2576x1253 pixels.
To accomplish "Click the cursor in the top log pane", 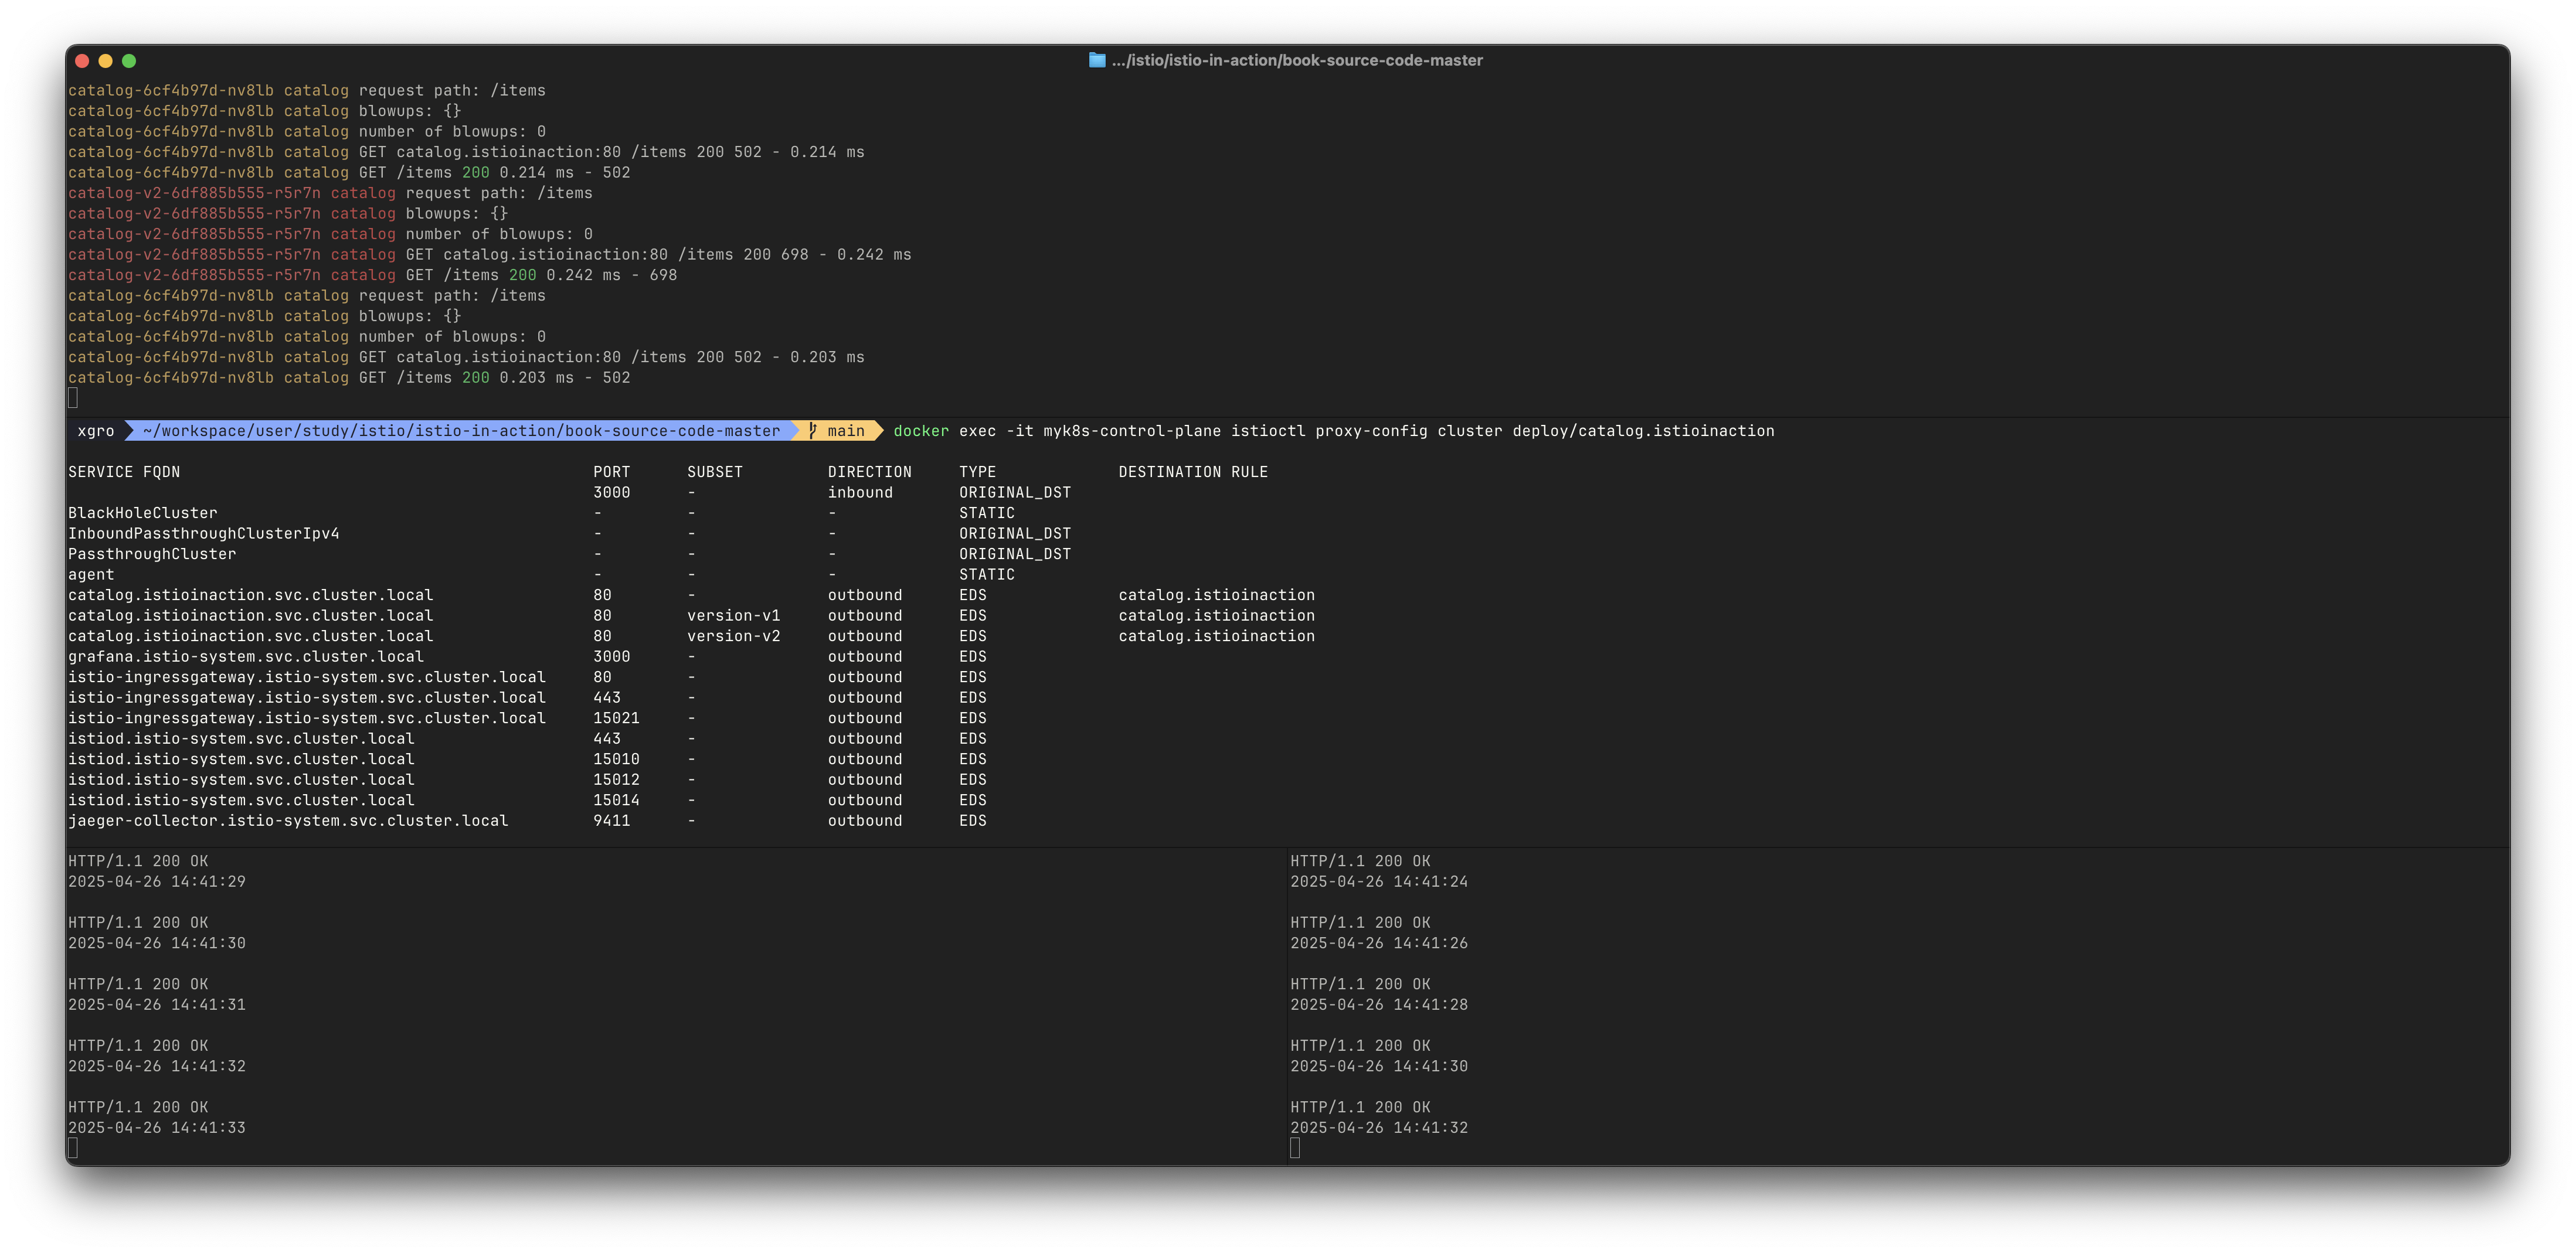I will coord(73,398).
